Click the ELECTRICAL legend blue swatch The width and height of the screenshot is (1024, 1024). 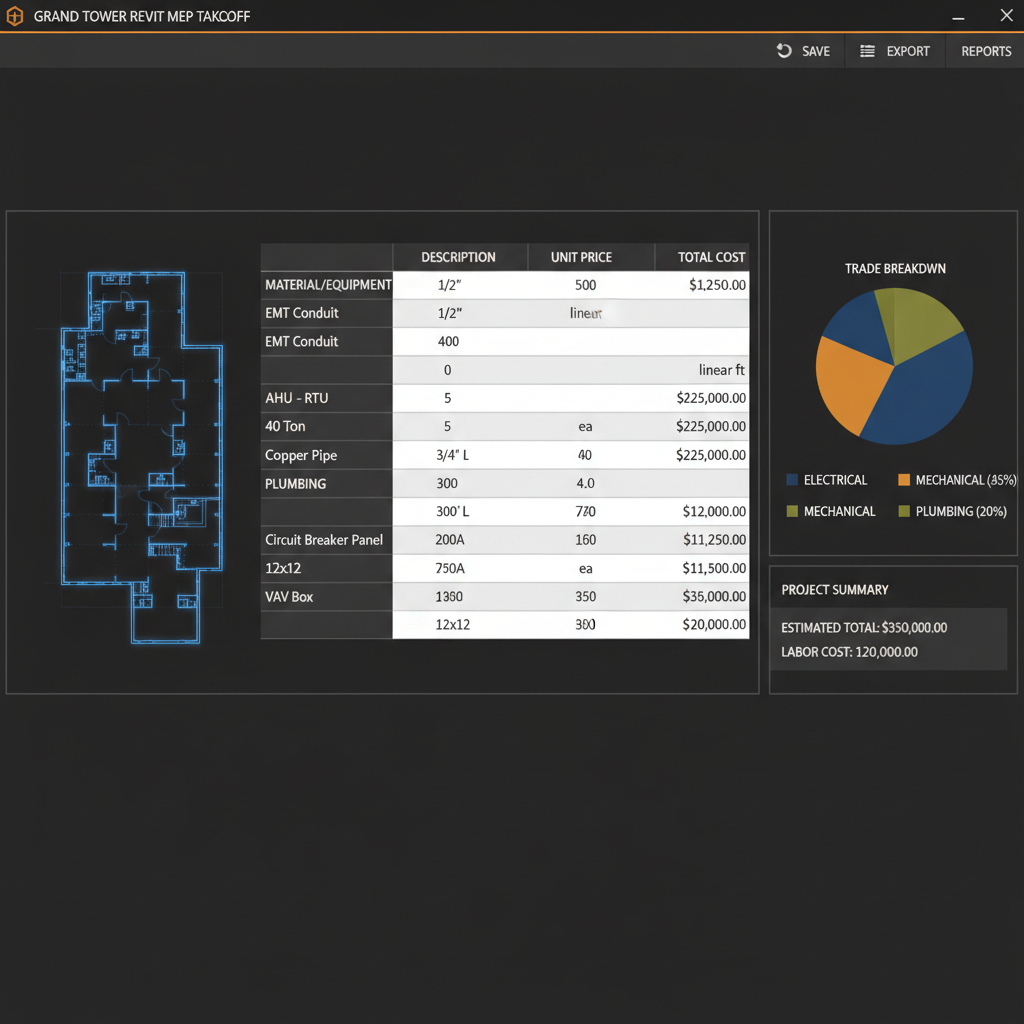(x=792, y=480)
